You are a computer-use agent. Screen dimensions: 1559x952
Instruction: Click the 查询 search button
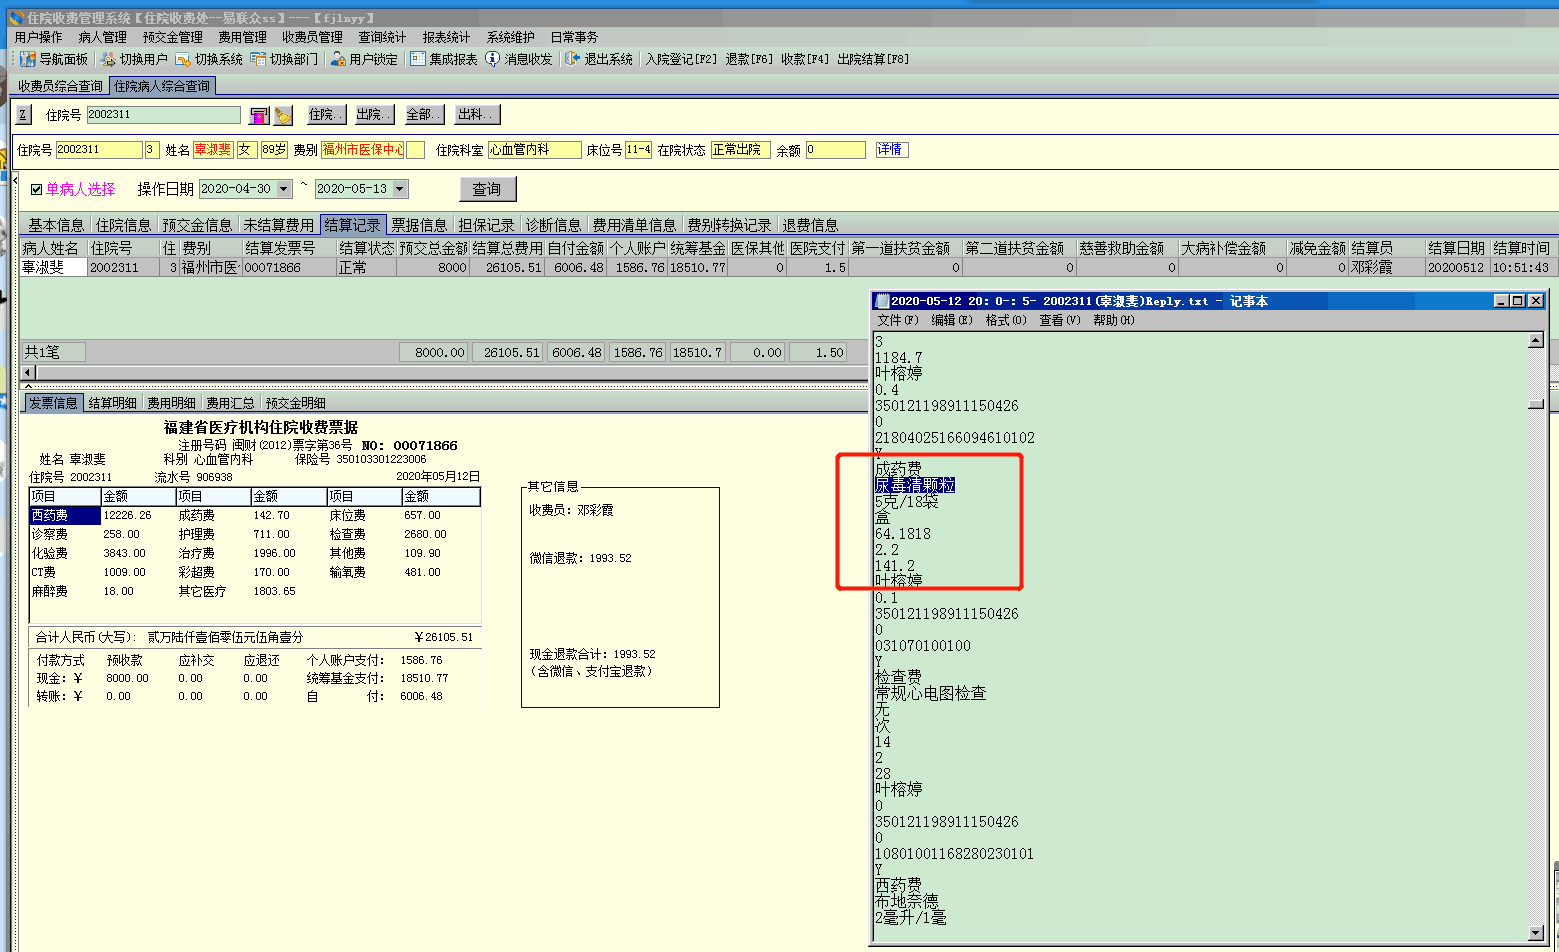(x=487, y=189)
